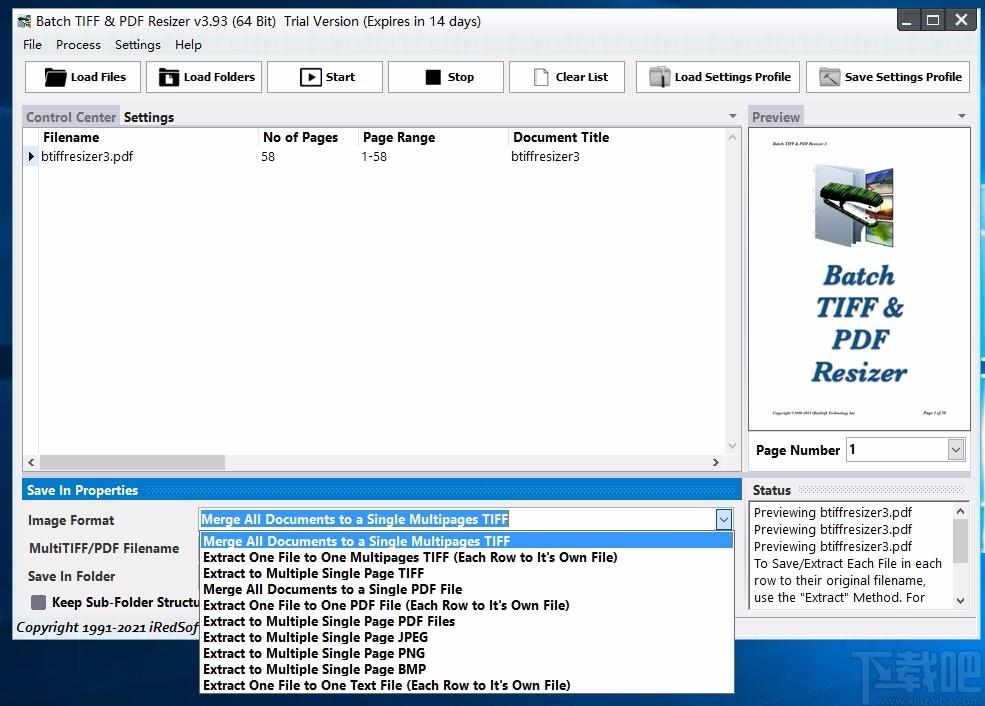Click the Load Folders icon
The height and width of the screenshot is (706, 985).
click(169, 77)
